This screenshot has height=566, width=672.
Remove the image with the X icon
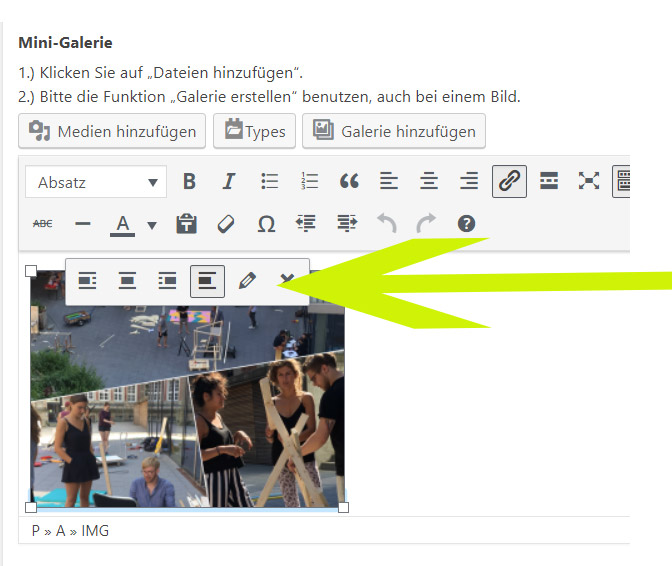[287, 281]
